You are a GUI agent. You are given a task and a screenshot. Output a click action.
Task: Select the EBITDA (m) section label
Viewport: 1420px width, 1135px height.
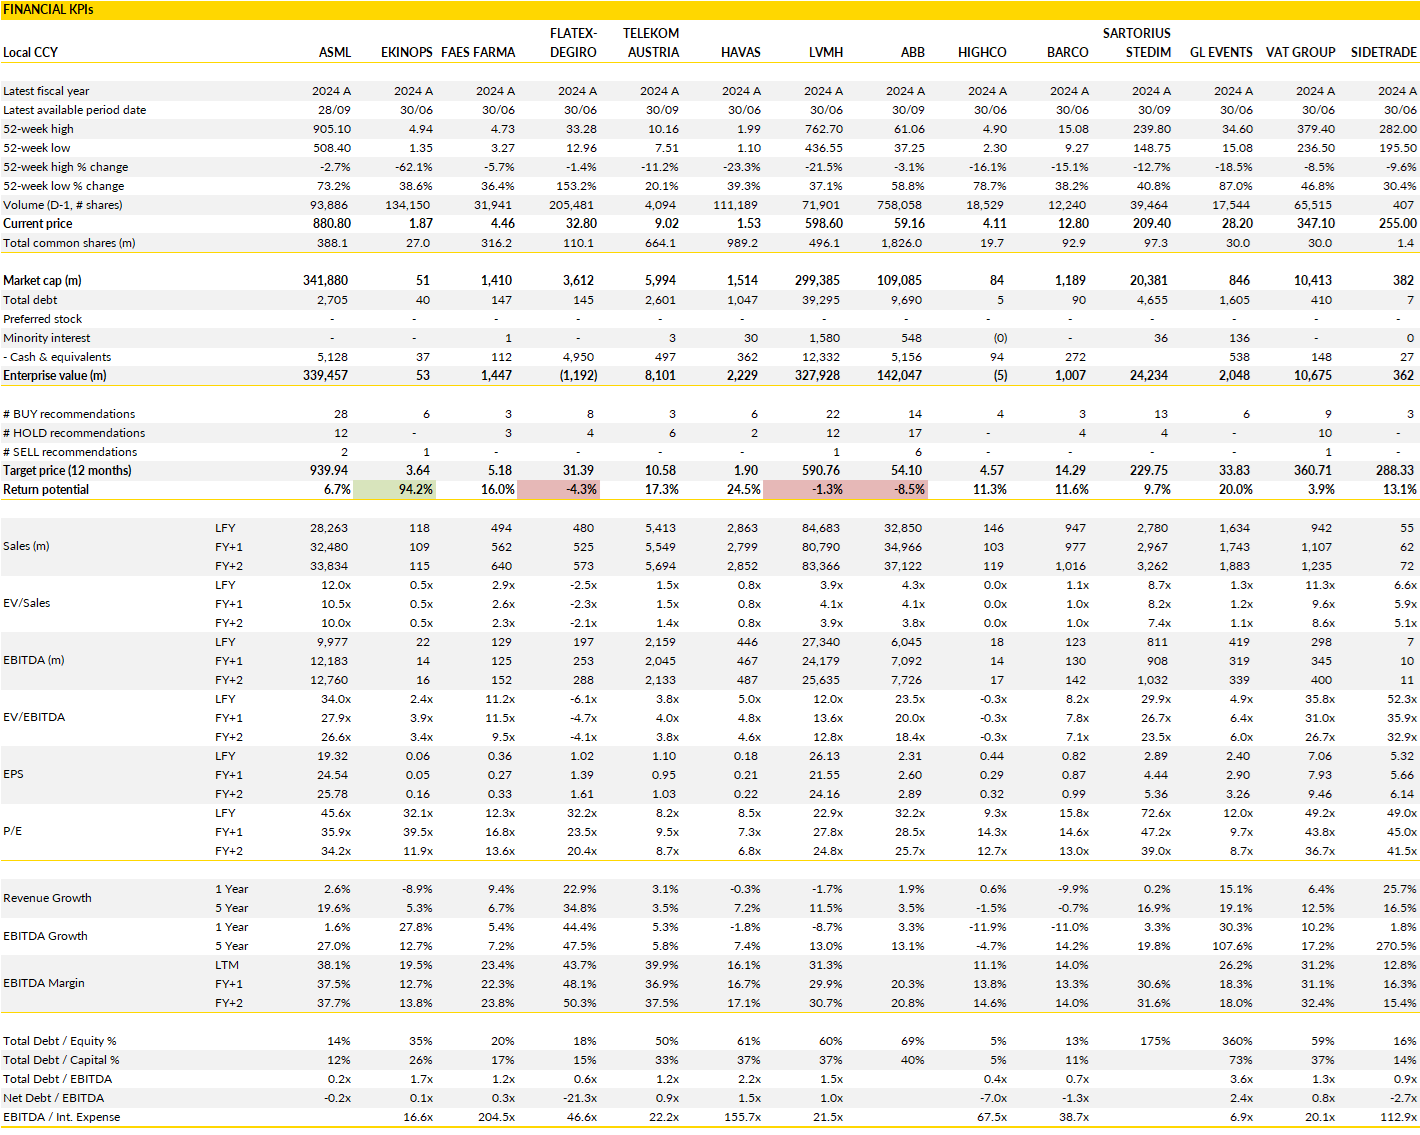(34, 661)
